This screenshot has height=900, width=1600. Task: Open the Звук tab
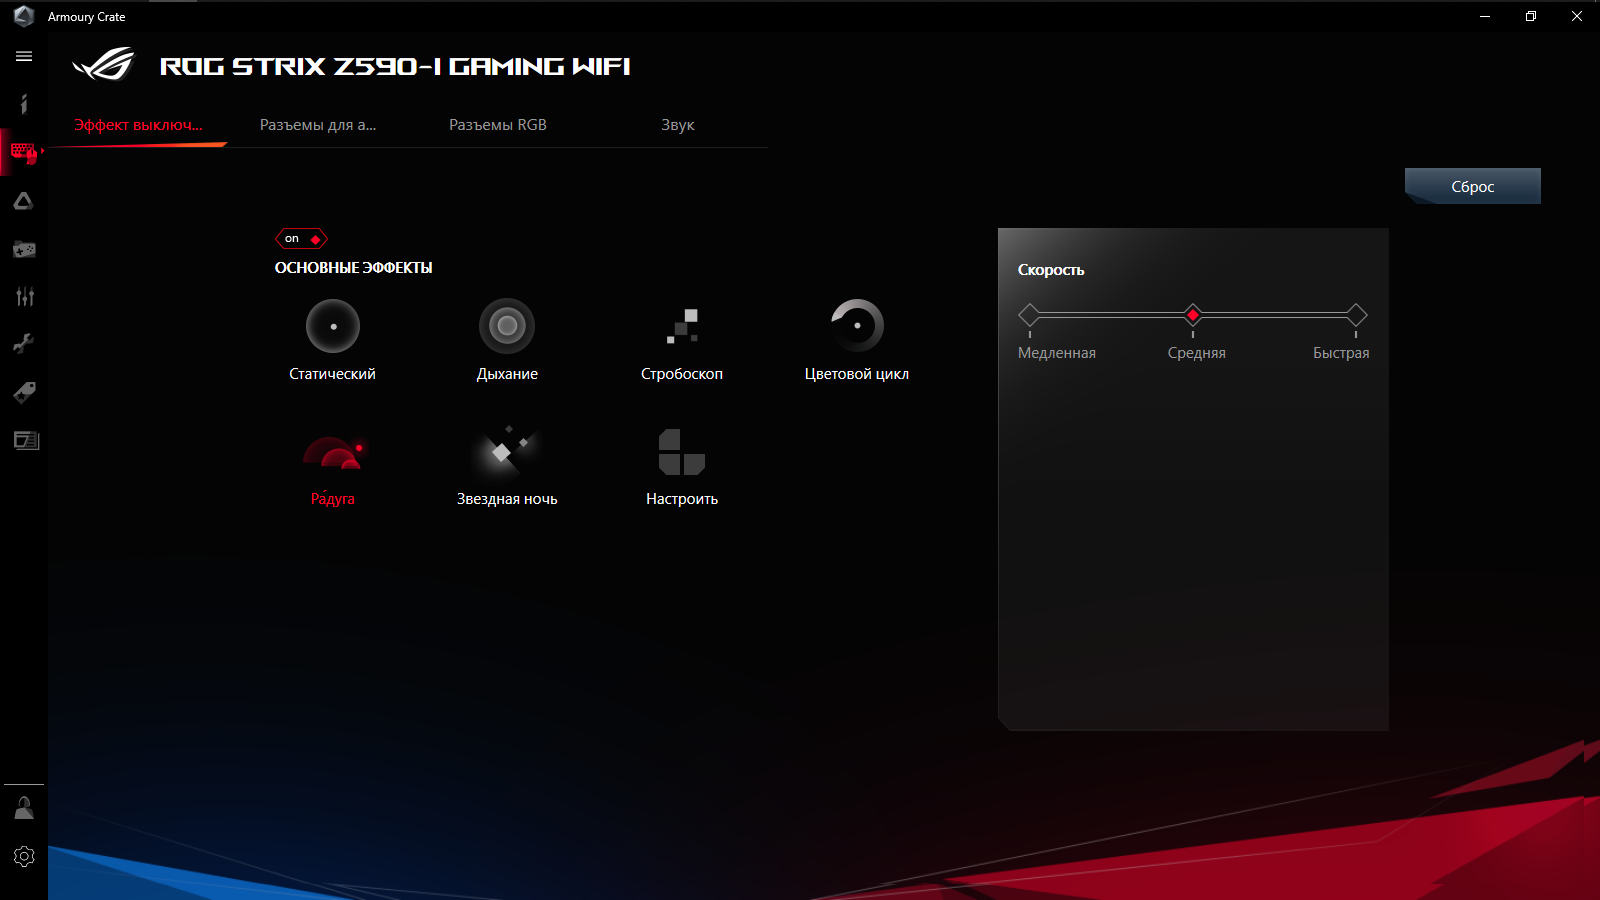pos(677,124)
